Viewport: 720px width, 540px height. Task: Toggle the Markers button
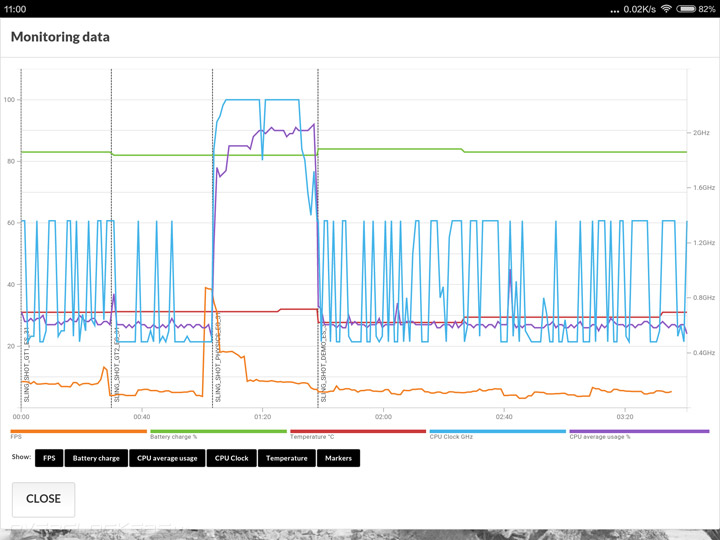[x=338, y=458]
